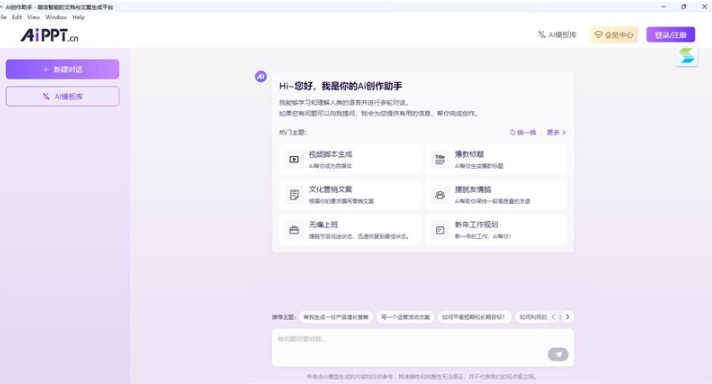The width and height of the screenshot is (712, 384).
Task: Click the 推荐主题 label
Action: pyautogui.click(x=284, y=317)
